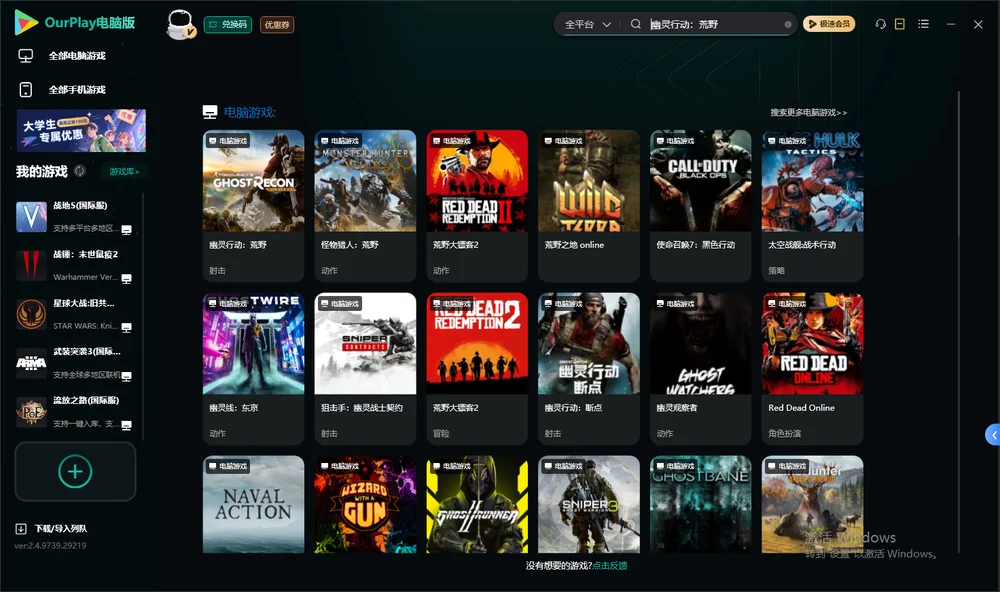Open the 极速会员 VIP membership button
The width and height of the screenshot is (1000, 592).
pyautogui.click(x=828, y=24)
